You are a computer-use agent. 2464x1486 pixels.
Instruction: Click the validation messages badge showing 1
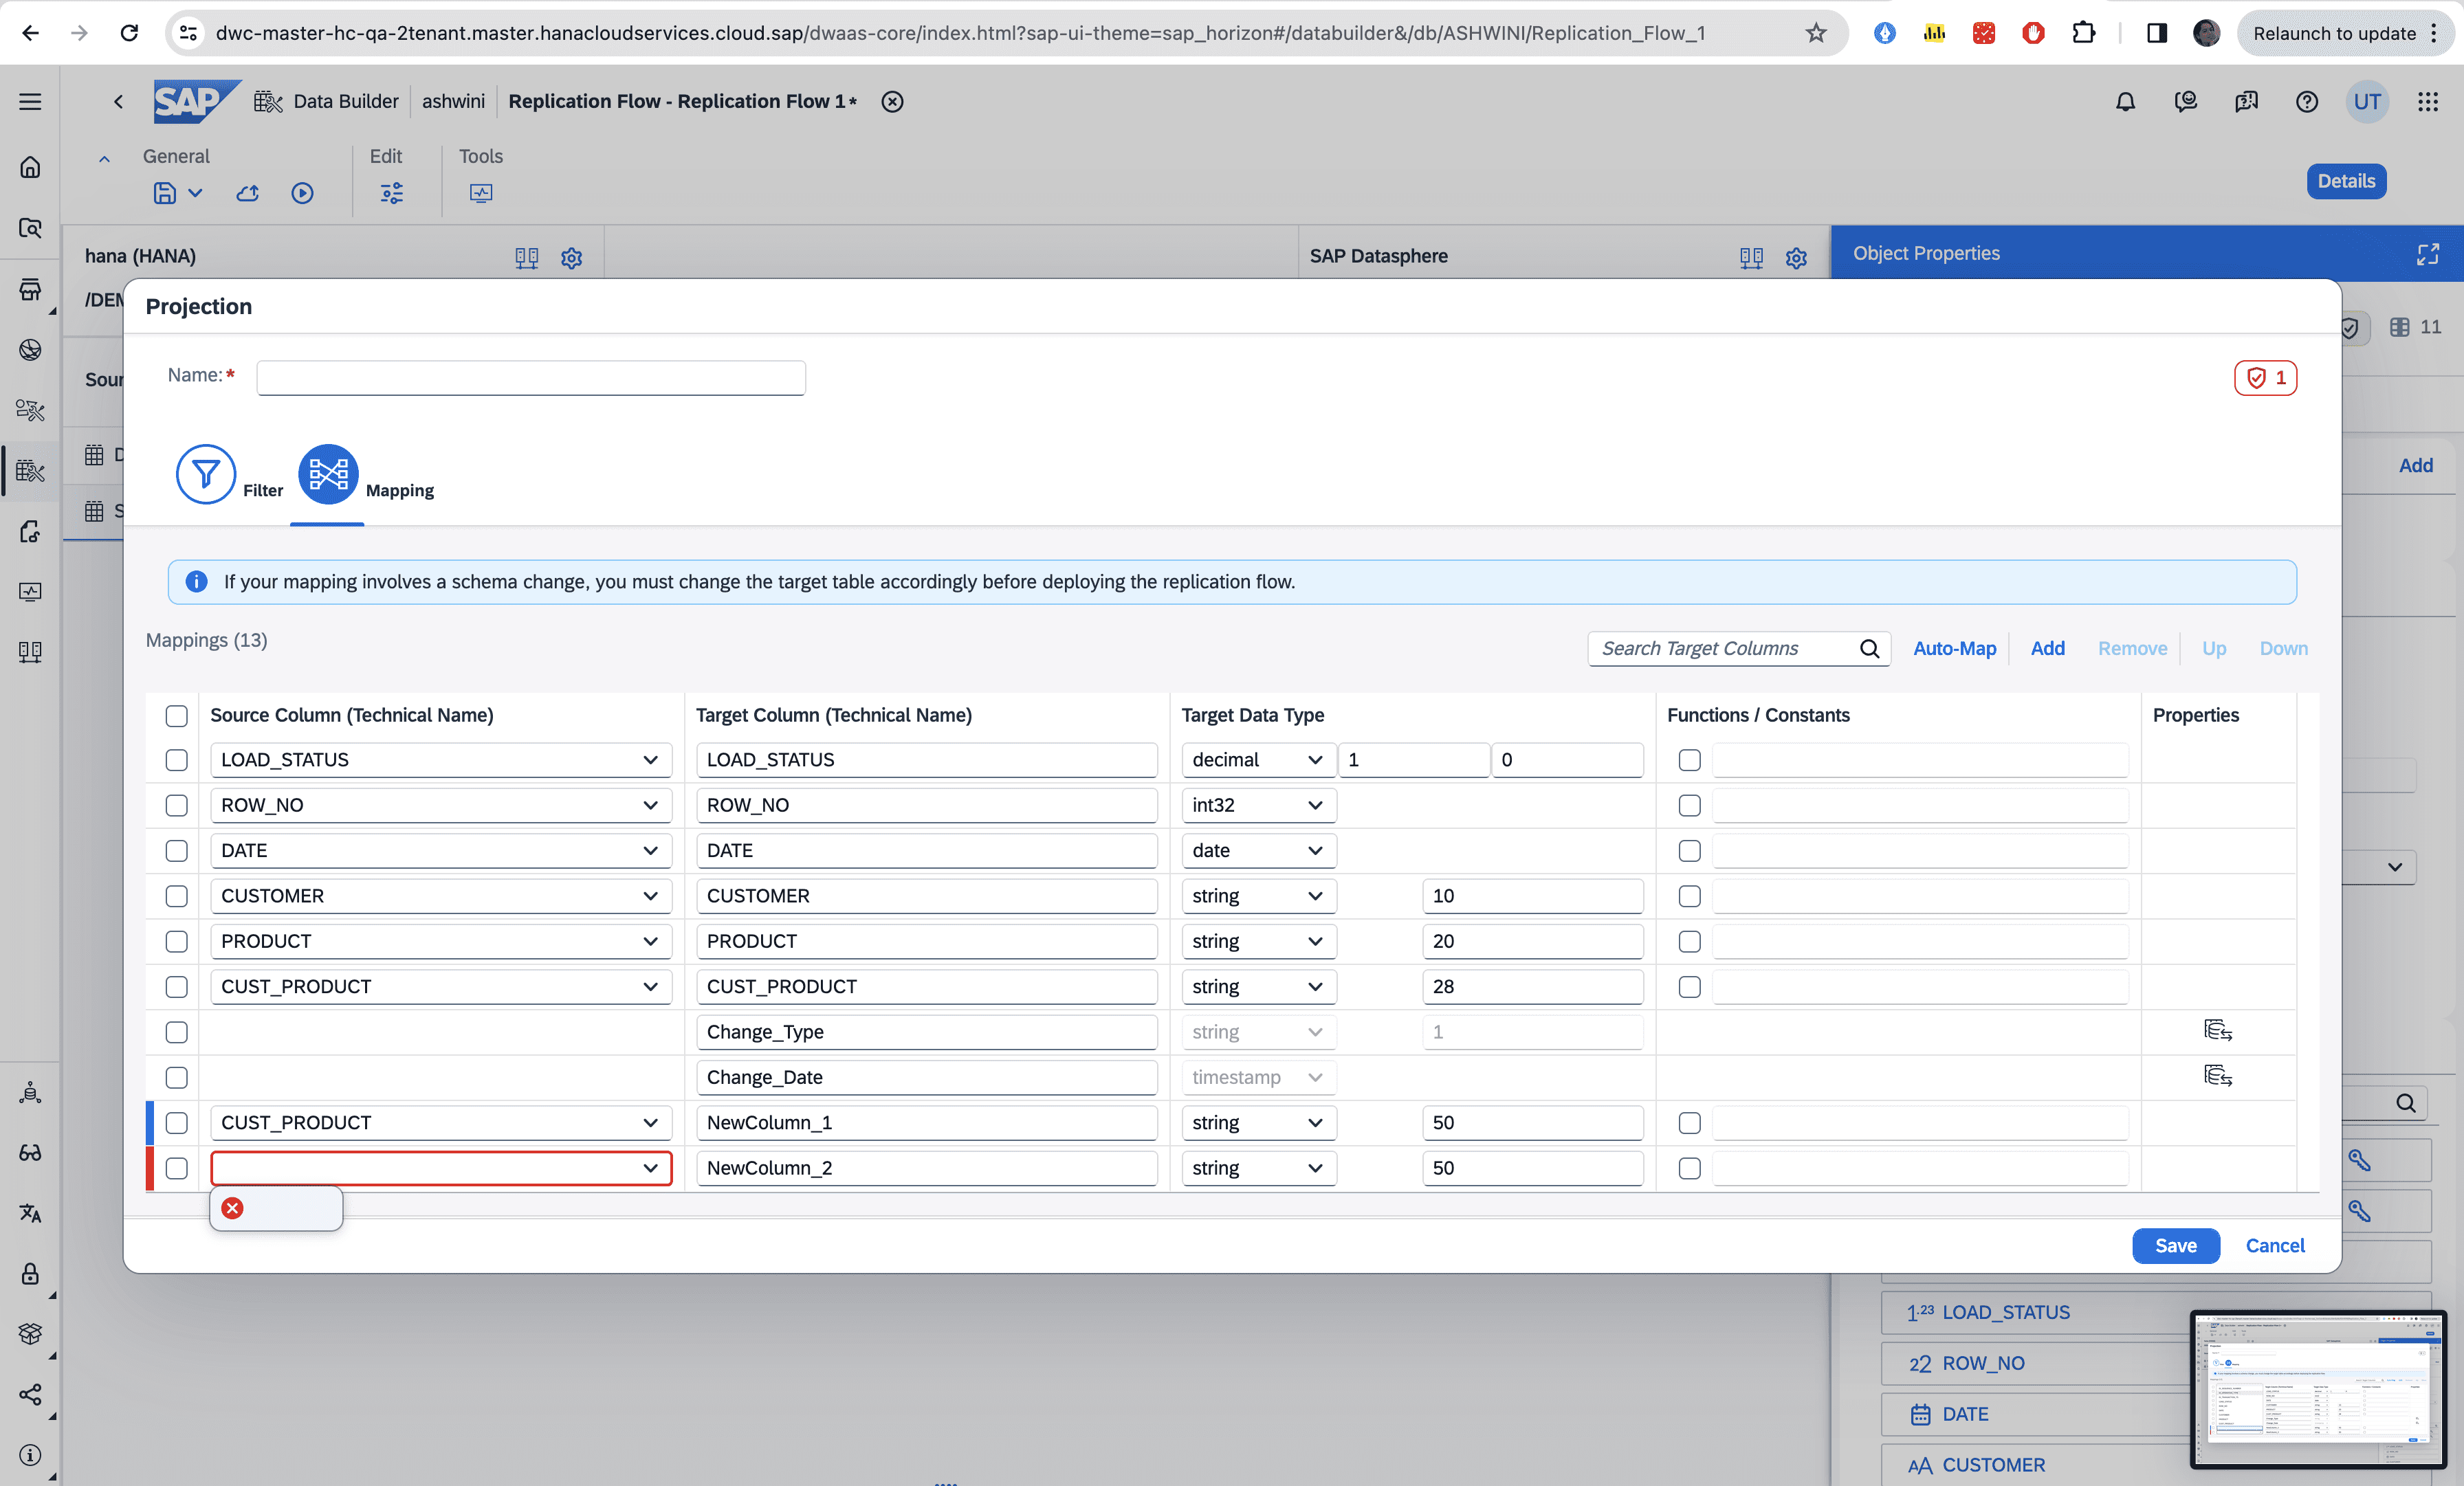[x=2265, y=377]
